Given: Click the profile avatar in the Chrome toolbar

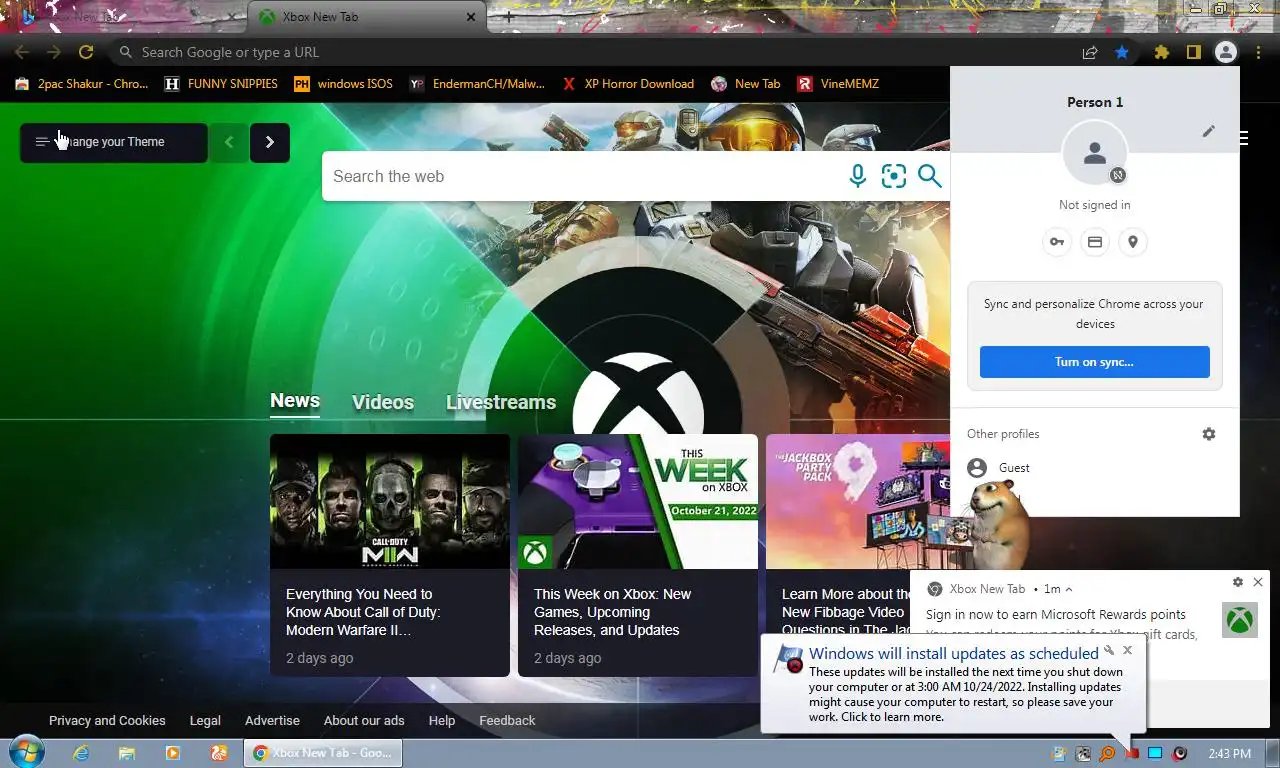Looking at the screenshot, I should (1226, 52).
